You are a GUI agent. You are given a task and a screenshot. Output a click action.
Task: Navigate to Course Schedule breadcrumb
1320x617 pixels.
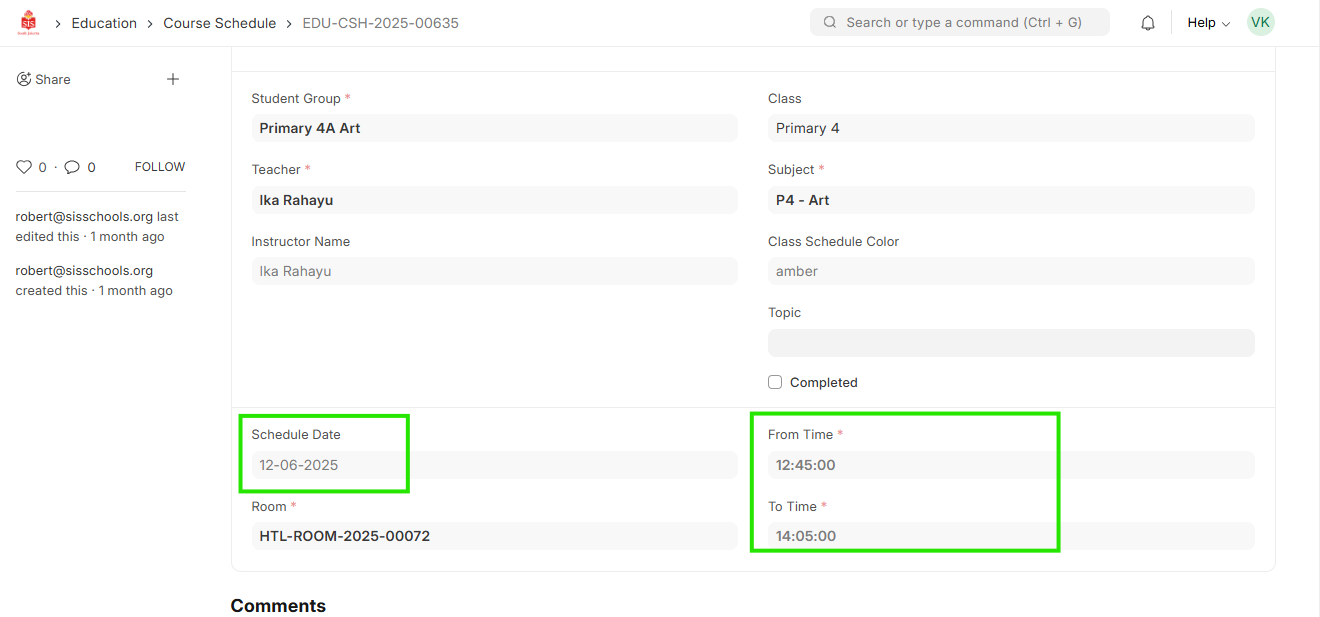[x=219, y=23]
